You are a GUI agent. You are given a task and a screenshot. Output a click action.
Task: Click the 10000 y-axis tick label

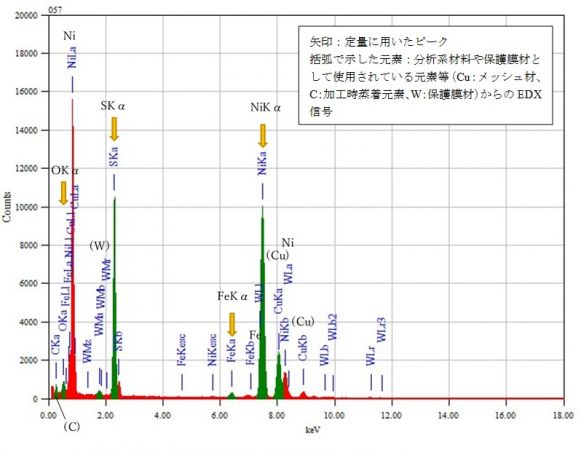[26, 207]
